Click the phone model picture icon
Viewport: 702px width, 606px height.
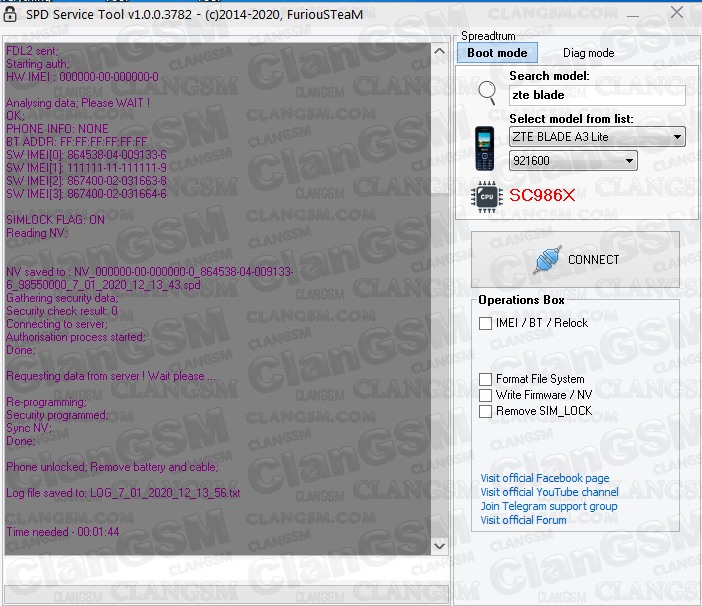(x=484, y=149)
